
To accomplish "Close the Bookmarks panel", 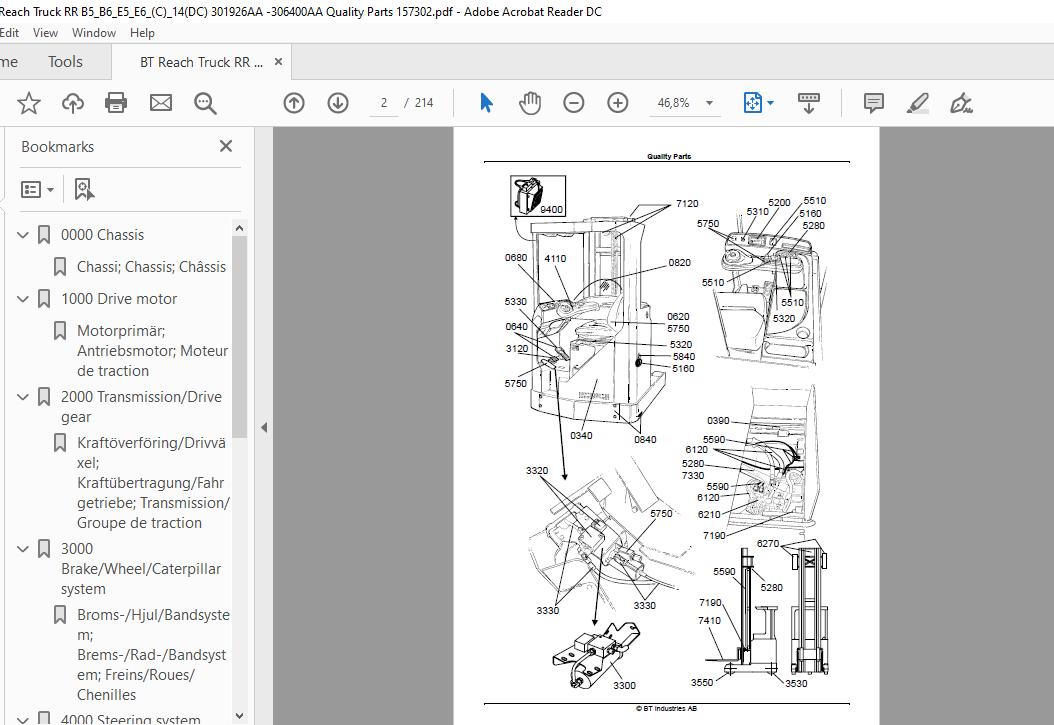I will click(226, 146).
